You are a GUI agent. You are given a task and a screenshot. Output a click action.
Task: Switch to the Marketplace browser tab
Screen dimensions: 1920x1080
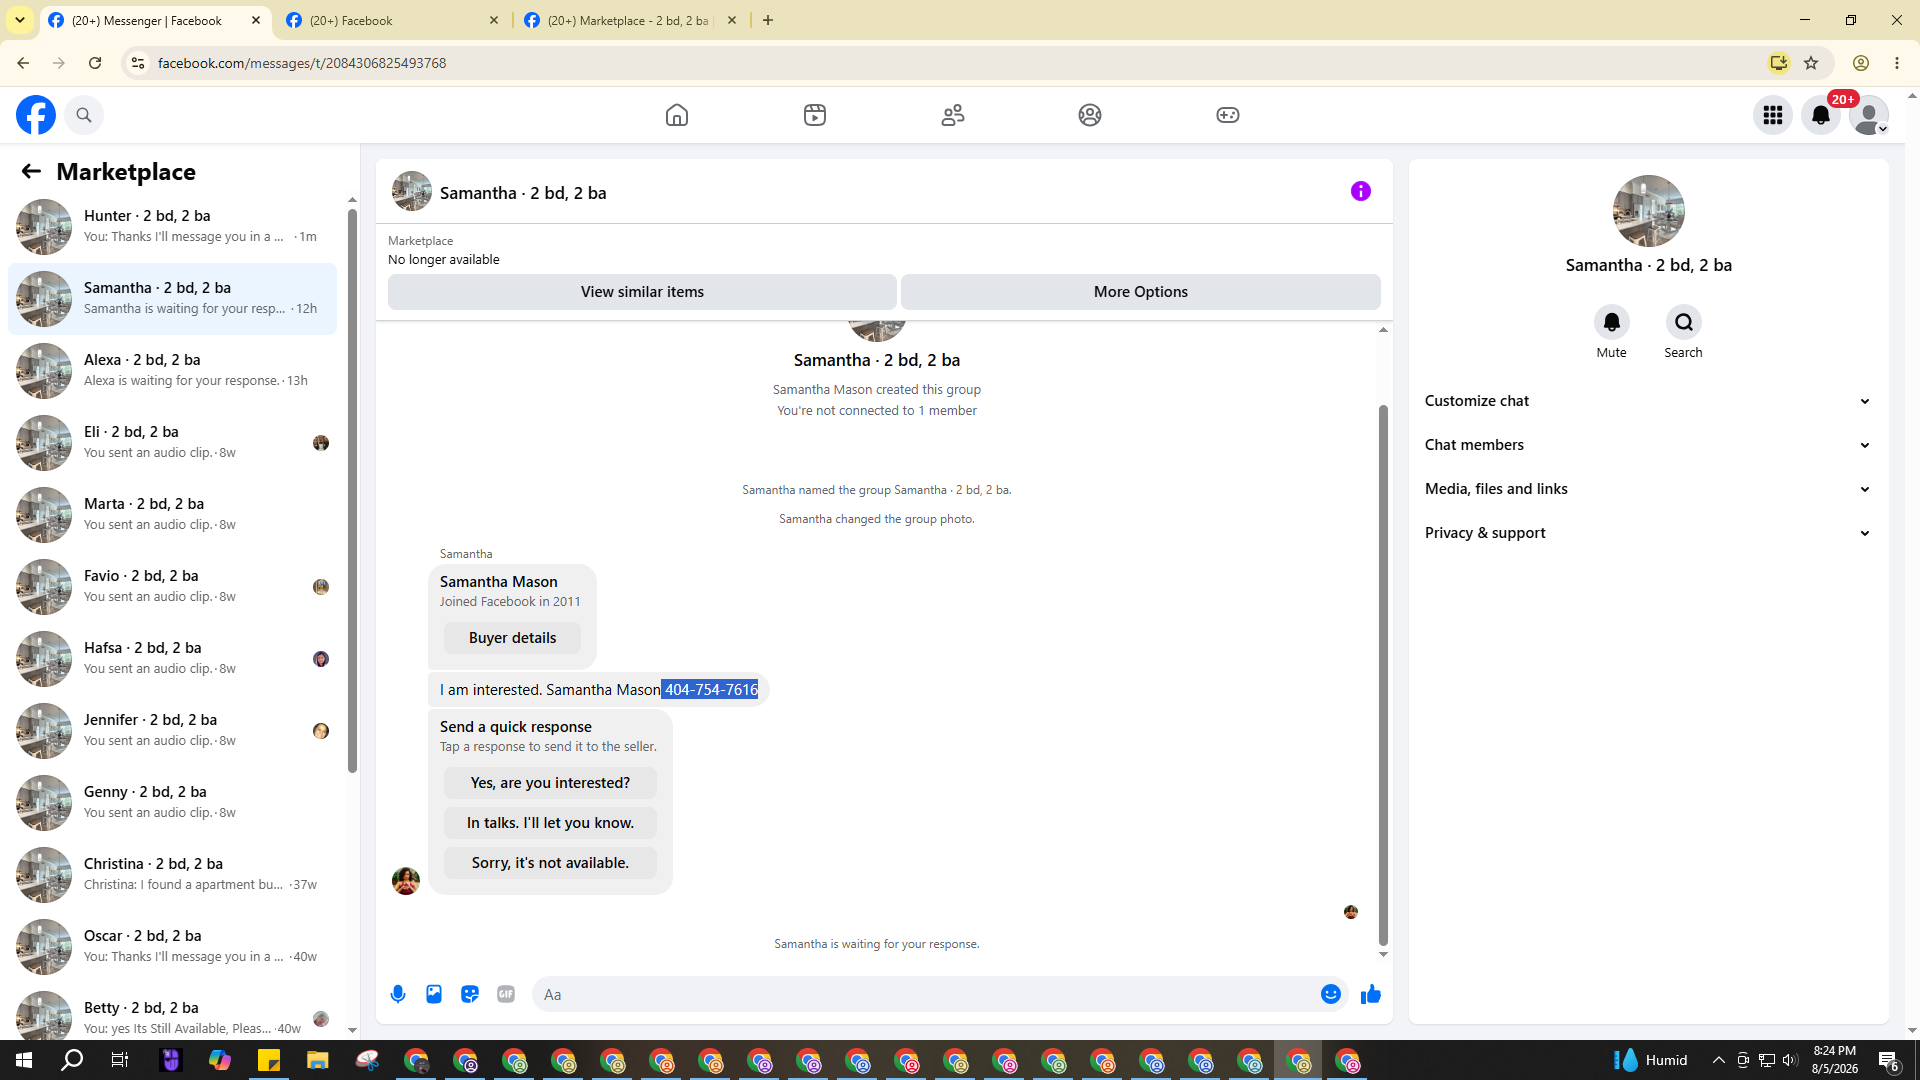click(x=630, y=20)
